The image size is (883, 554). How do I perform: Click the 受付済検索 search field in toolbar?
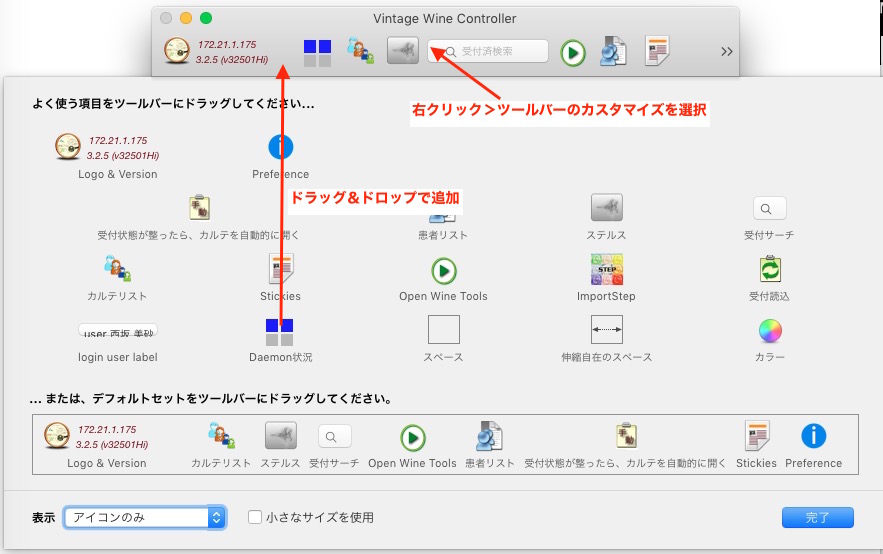(x=489, y=51)
